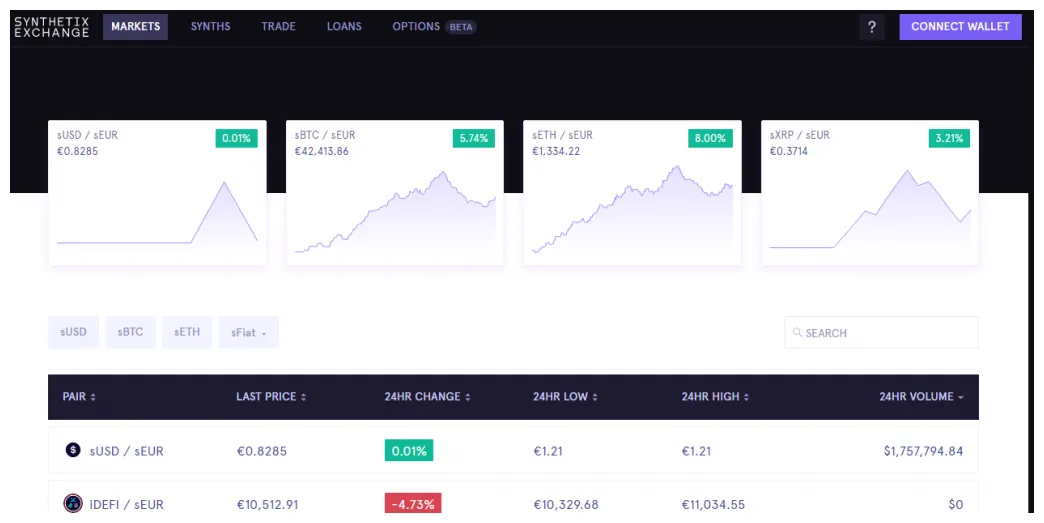Click the sUSD coin icon in table
The height and width of the screenshot is (523, 1044).
coord(73,450)
